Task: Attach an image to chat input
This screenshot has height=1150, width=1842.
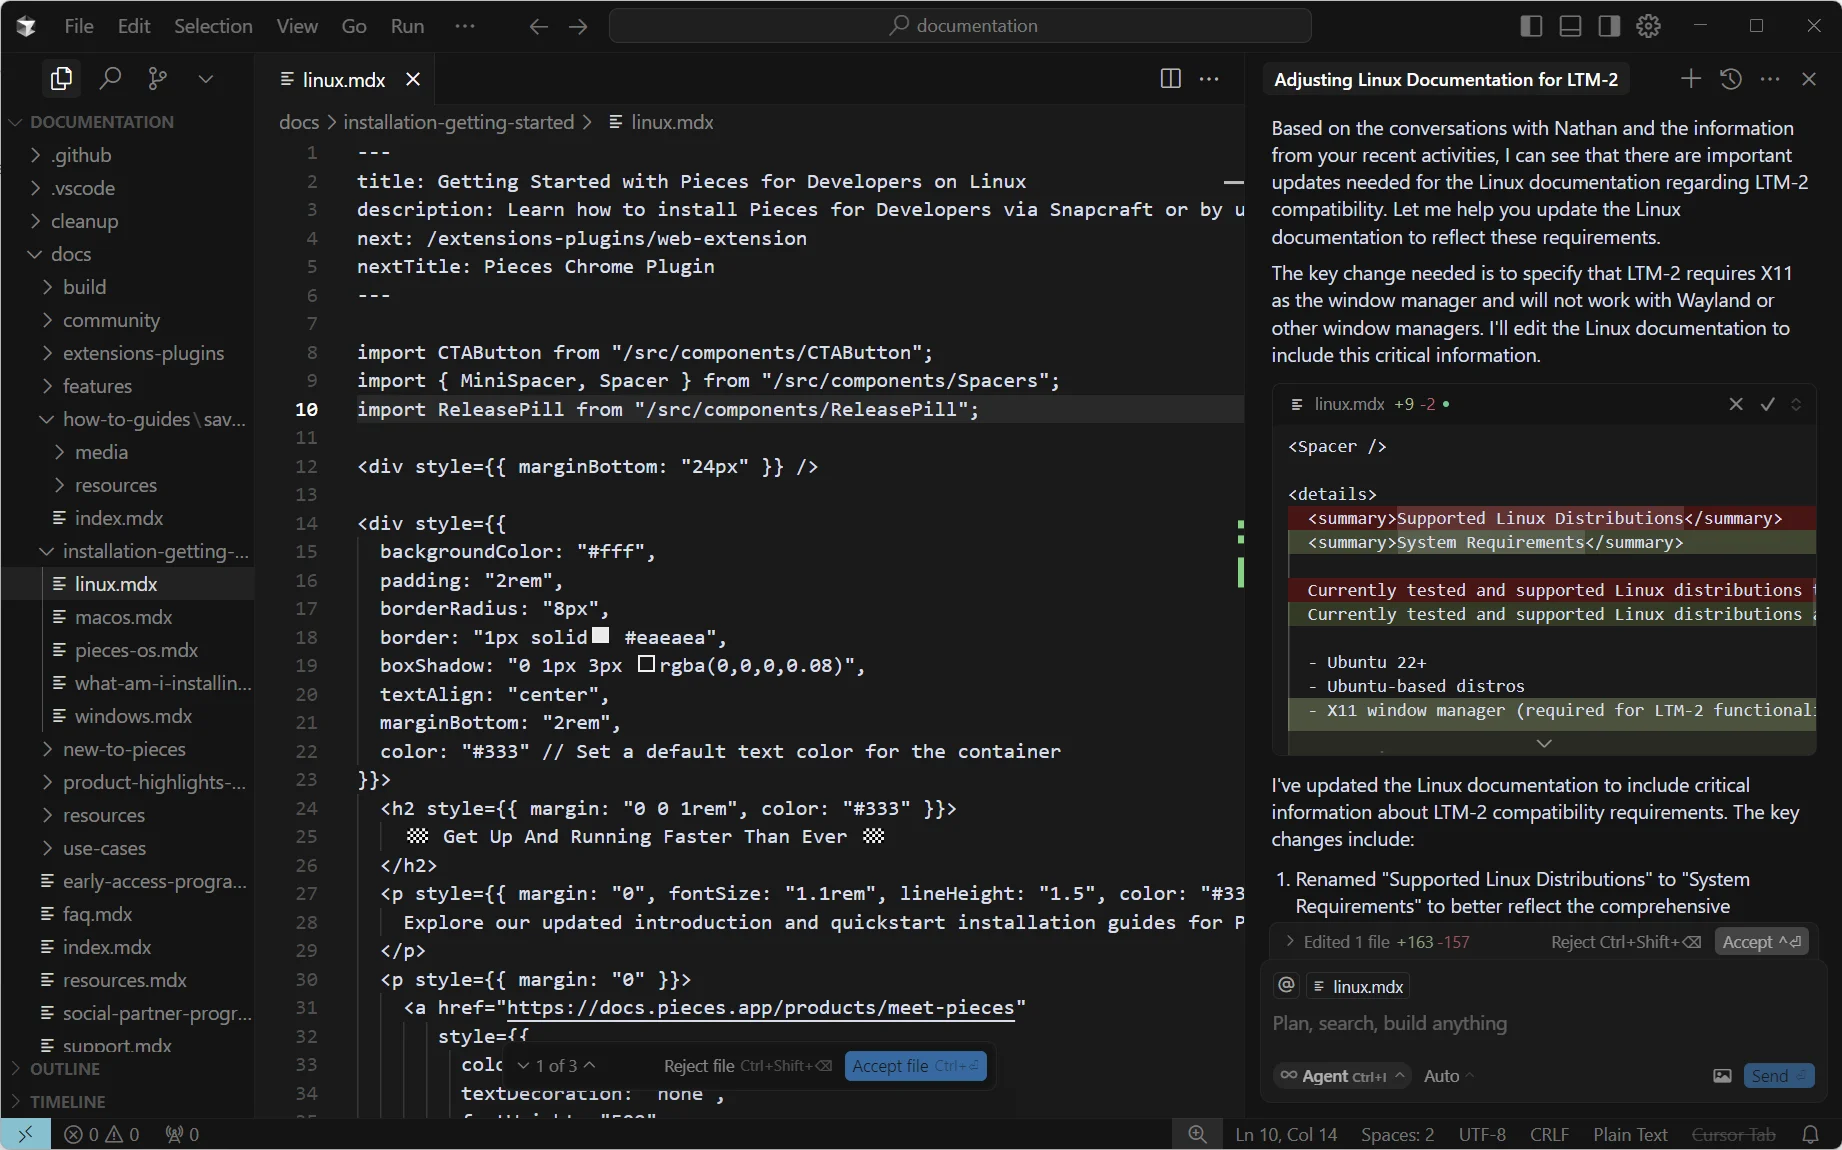Action: point(1722,1076)
